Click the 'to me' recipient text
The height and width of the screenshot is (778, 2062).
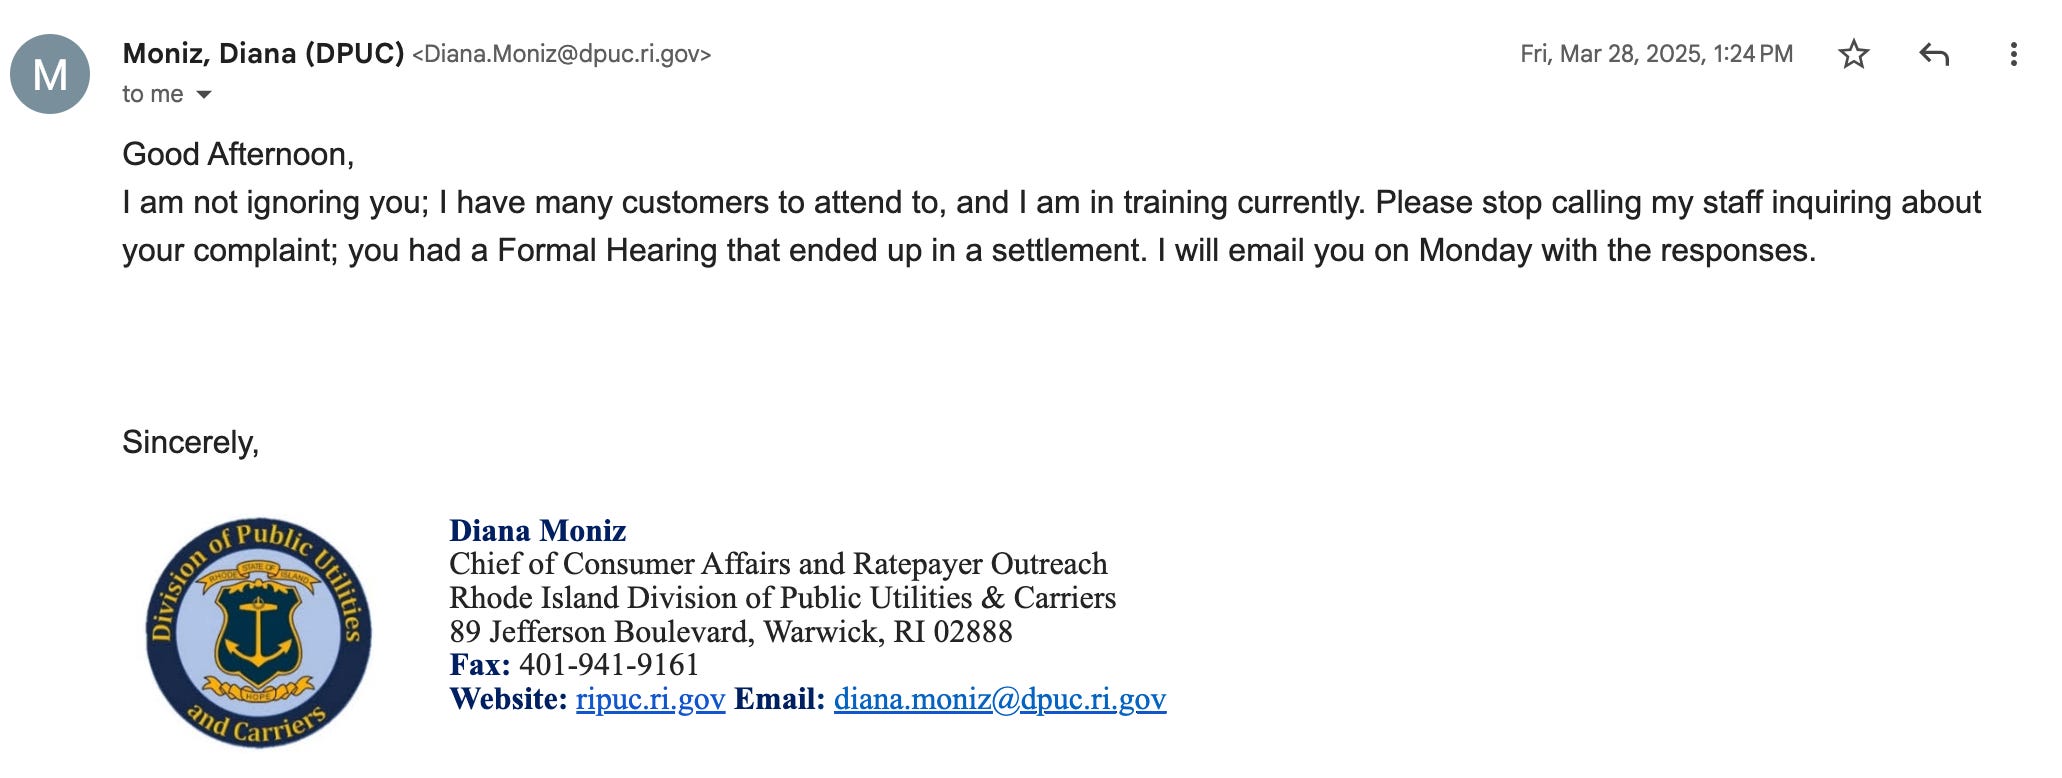tap(153, 95)
